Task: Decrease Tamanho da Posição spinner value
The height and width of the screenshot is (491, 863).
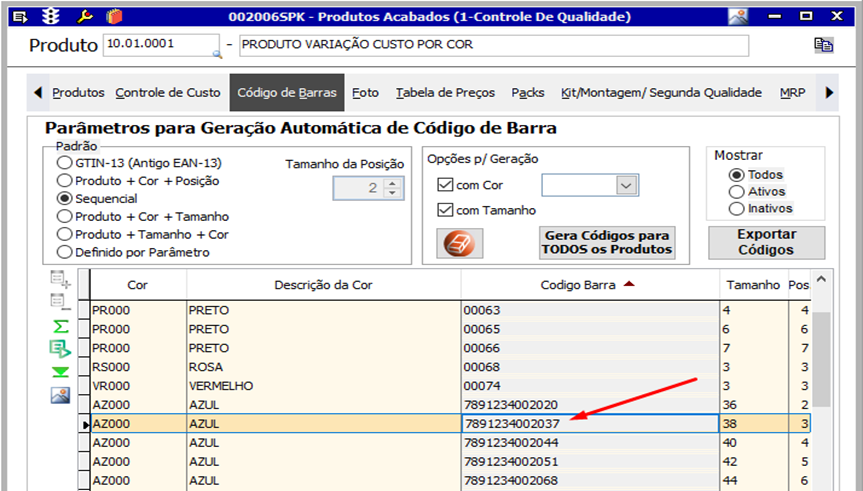Action: (x=392, y=193)
